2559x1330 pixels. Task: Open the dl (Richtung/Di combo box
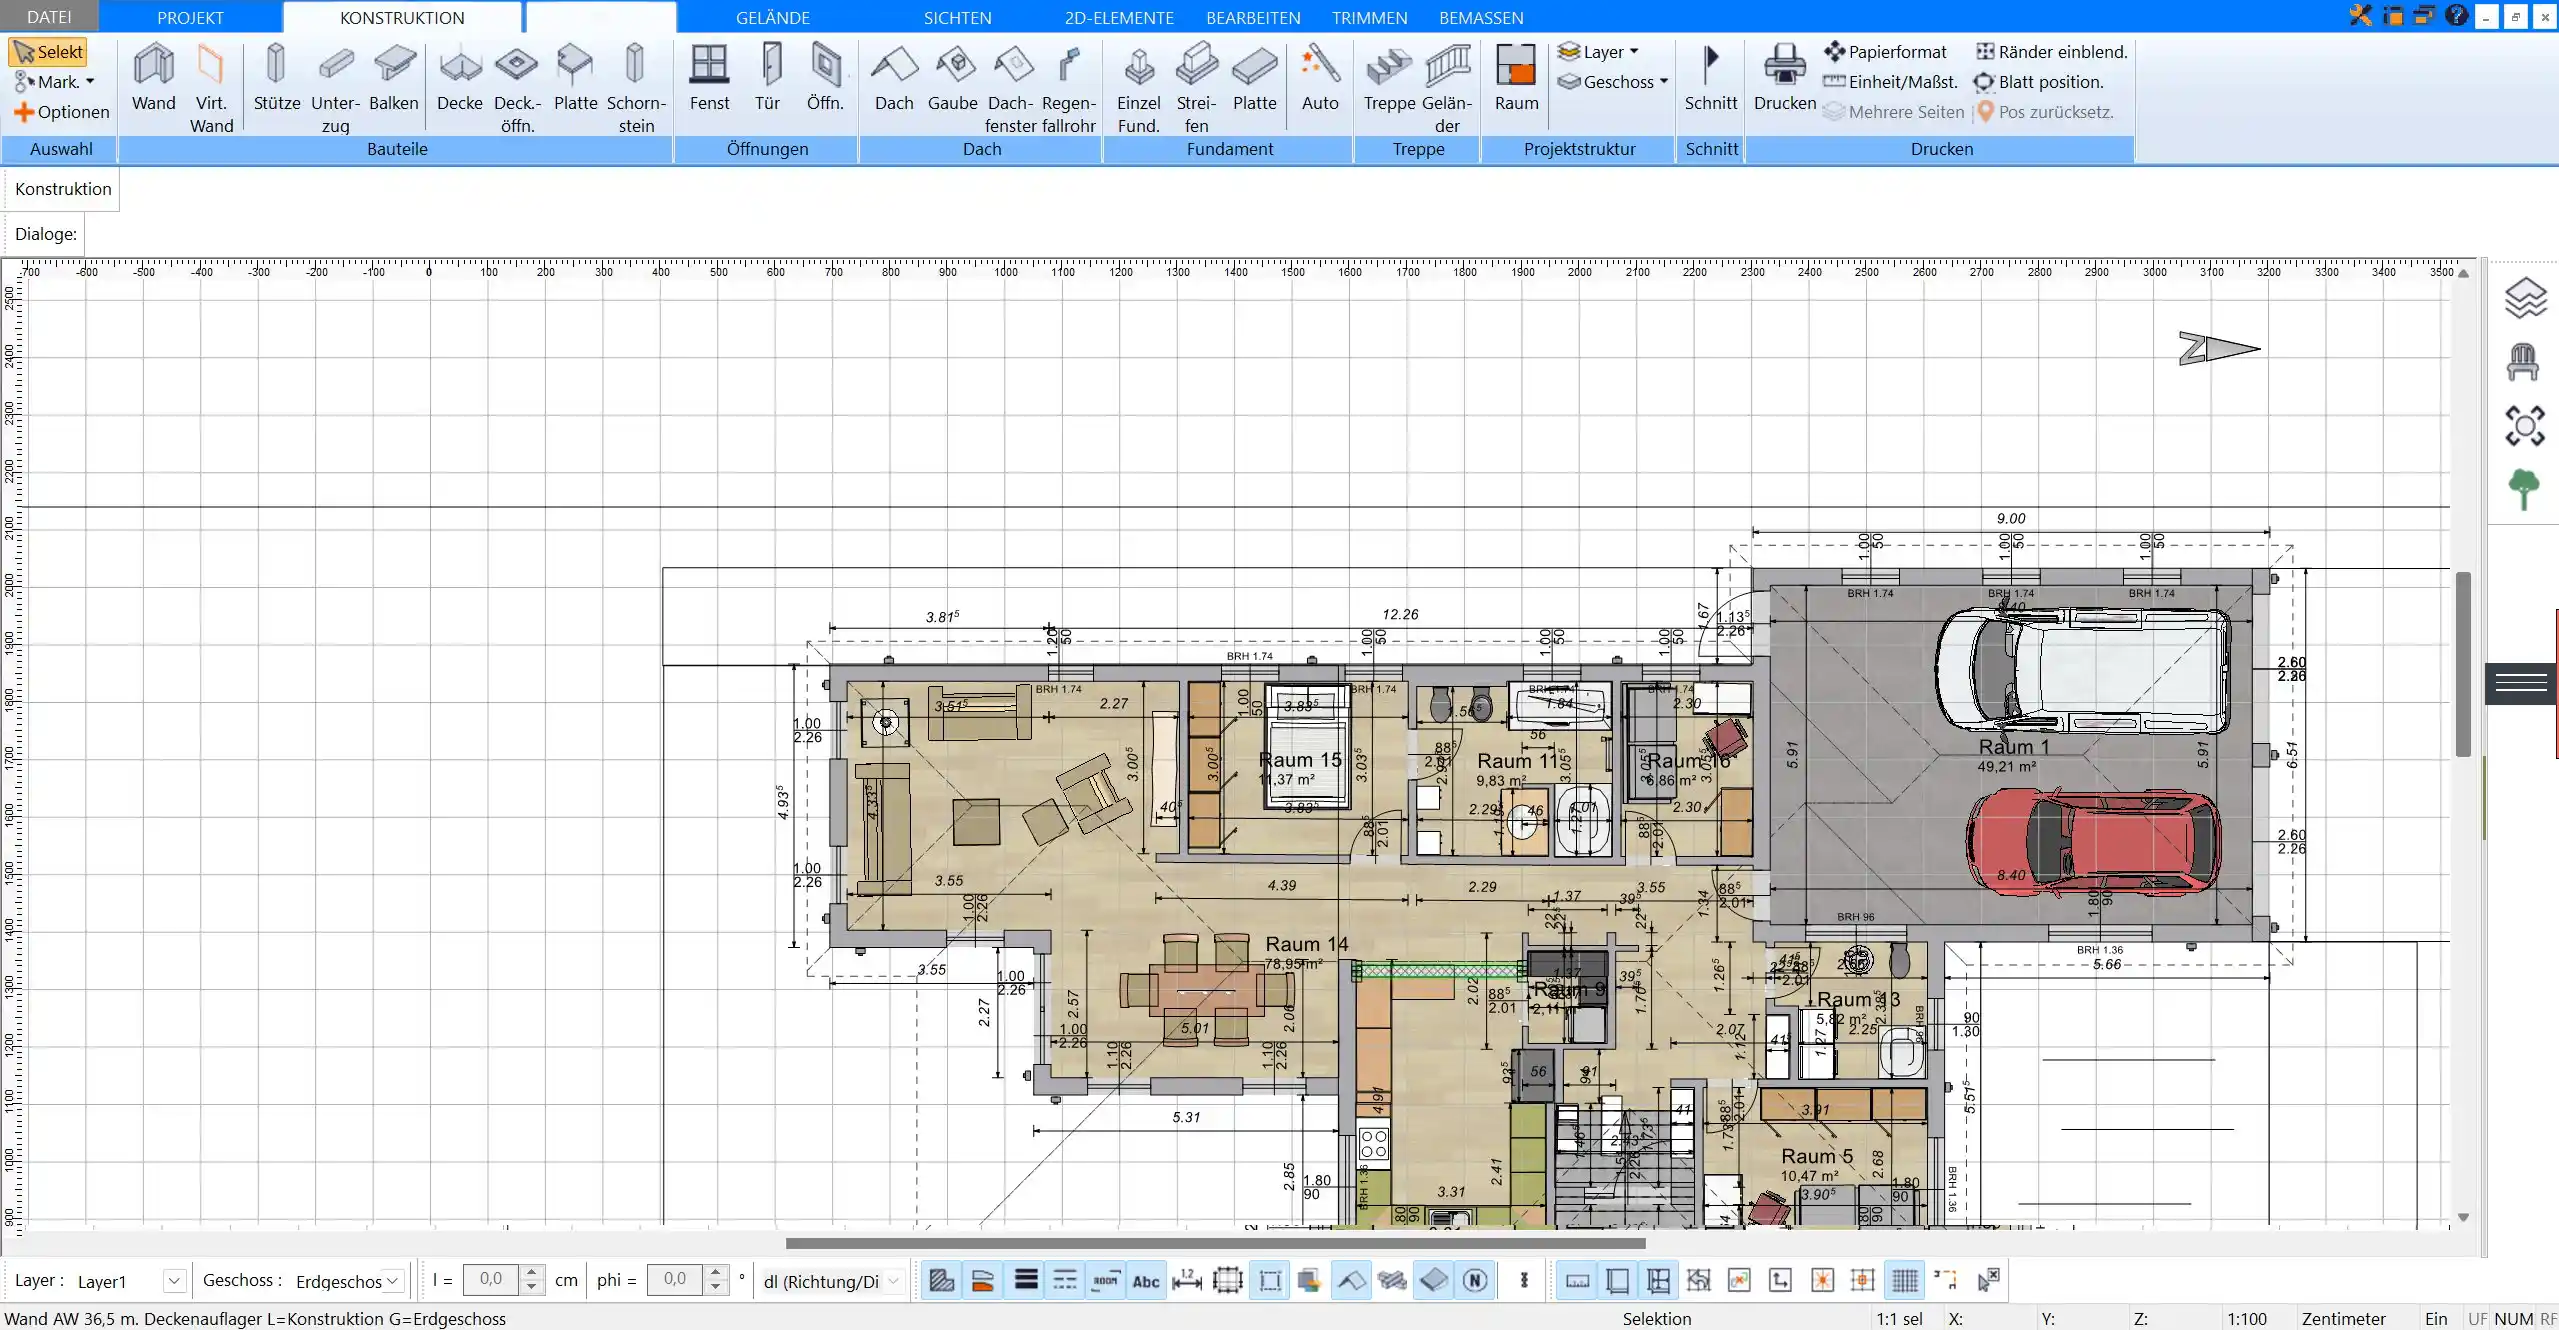coord(832,1281)
